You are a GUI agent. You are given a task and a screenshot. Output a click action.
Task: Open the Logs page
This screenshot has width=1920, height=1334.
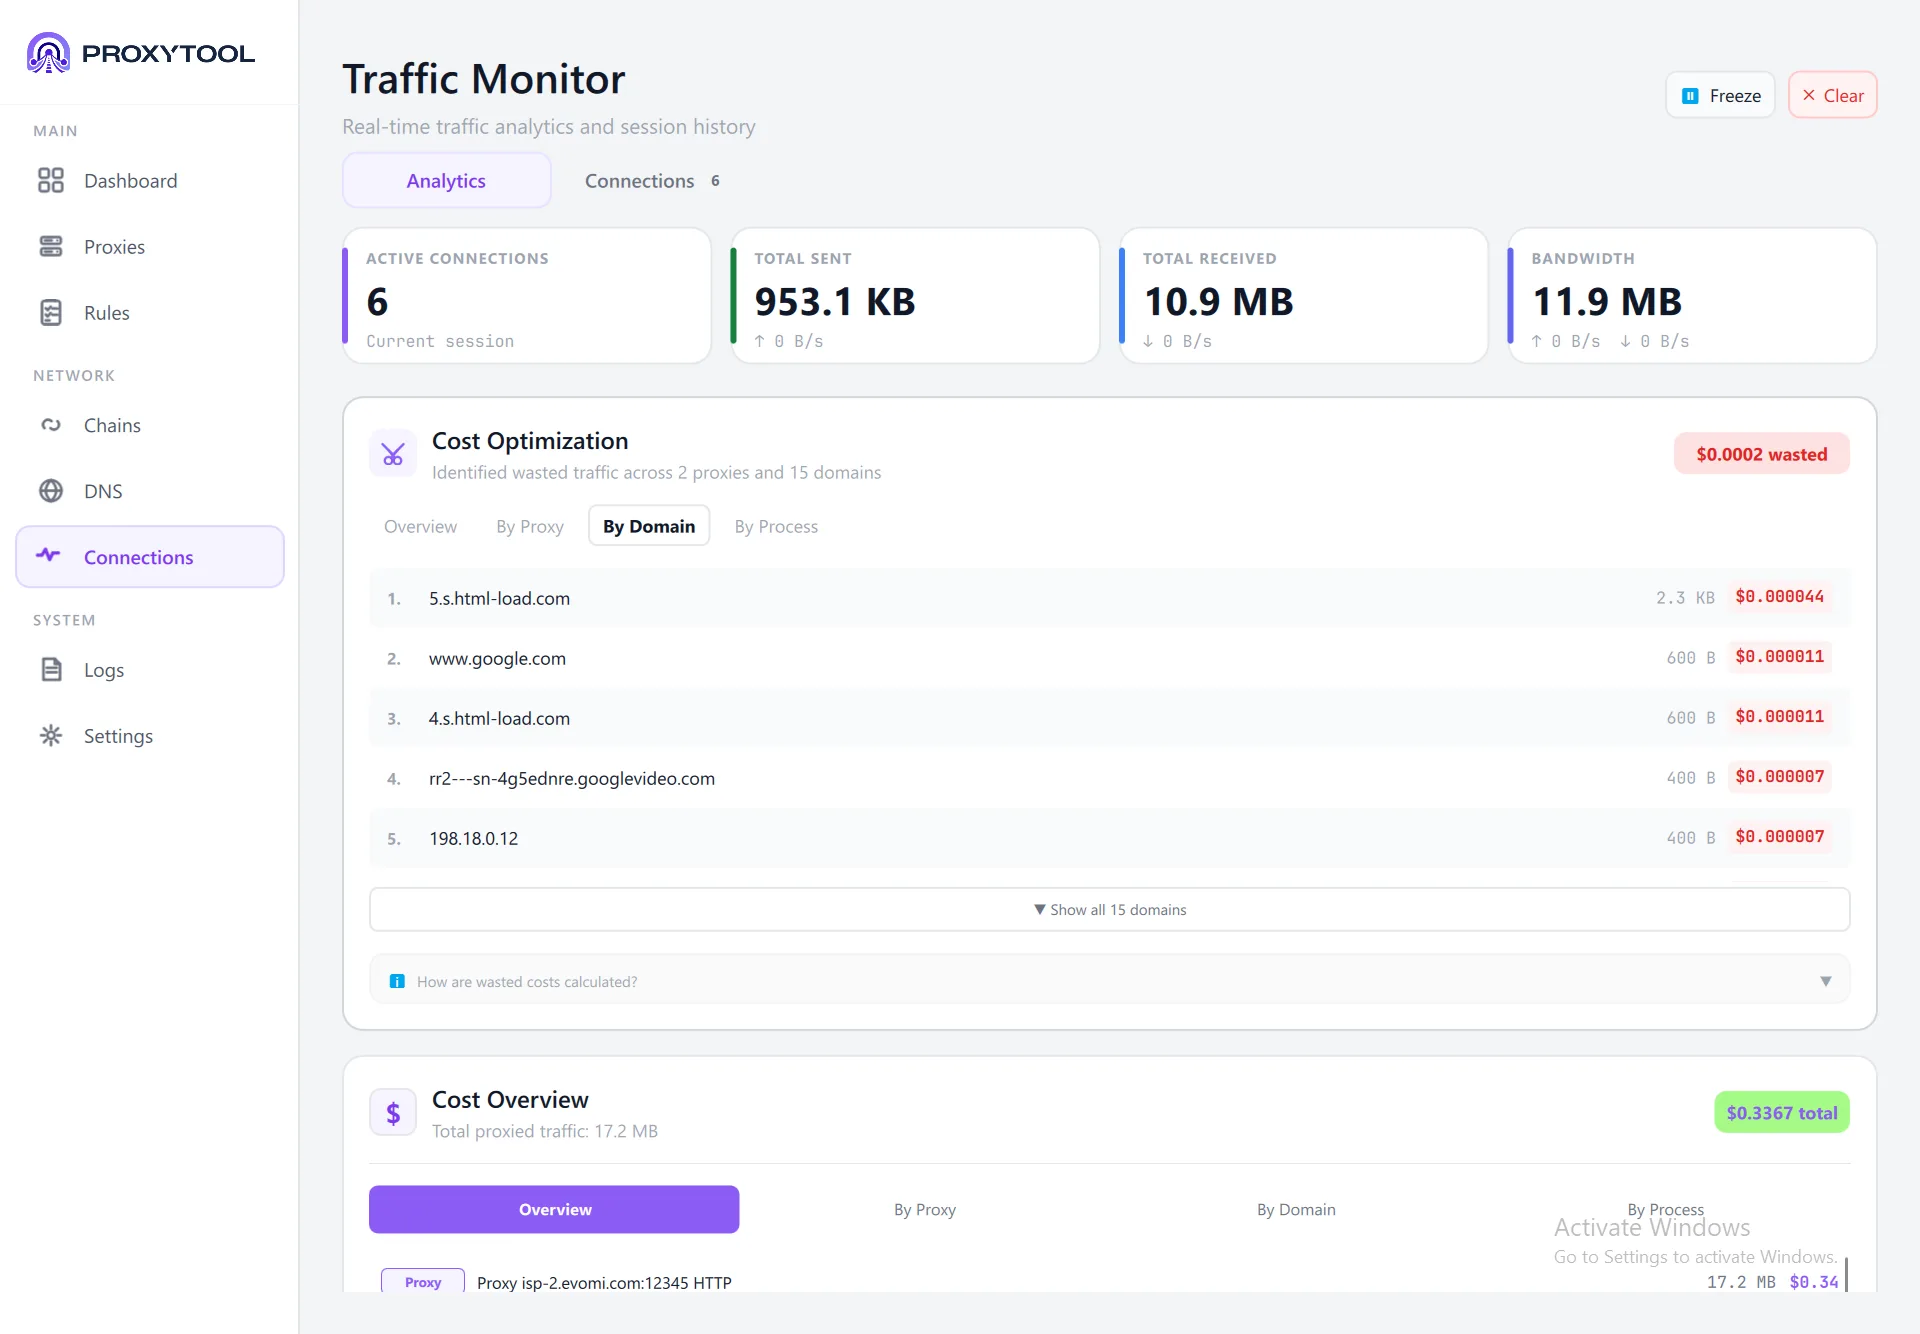tap(150, 669)
